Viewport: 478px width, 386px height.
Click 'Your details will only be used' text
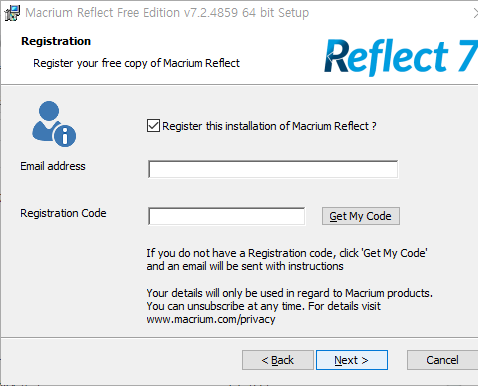289,293
